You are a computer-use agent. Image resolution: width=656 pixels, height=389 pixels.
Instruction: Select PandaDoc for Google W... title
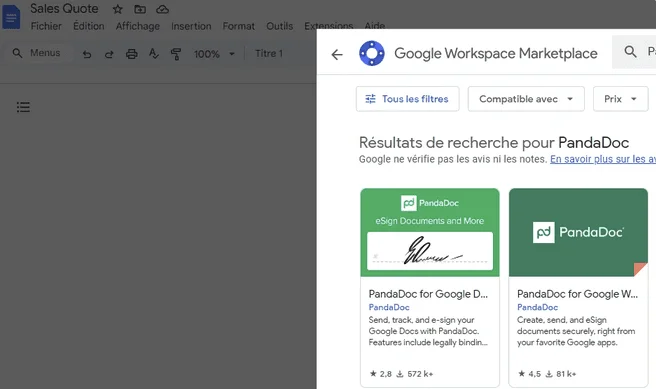click(577, 294)
